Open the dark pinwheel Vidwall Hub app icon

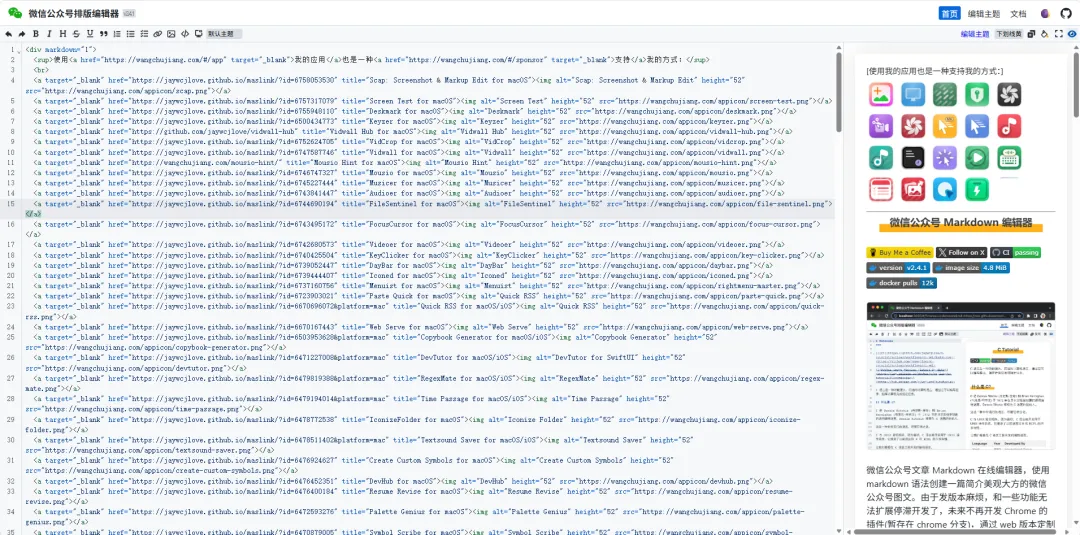pos(1009,94)
